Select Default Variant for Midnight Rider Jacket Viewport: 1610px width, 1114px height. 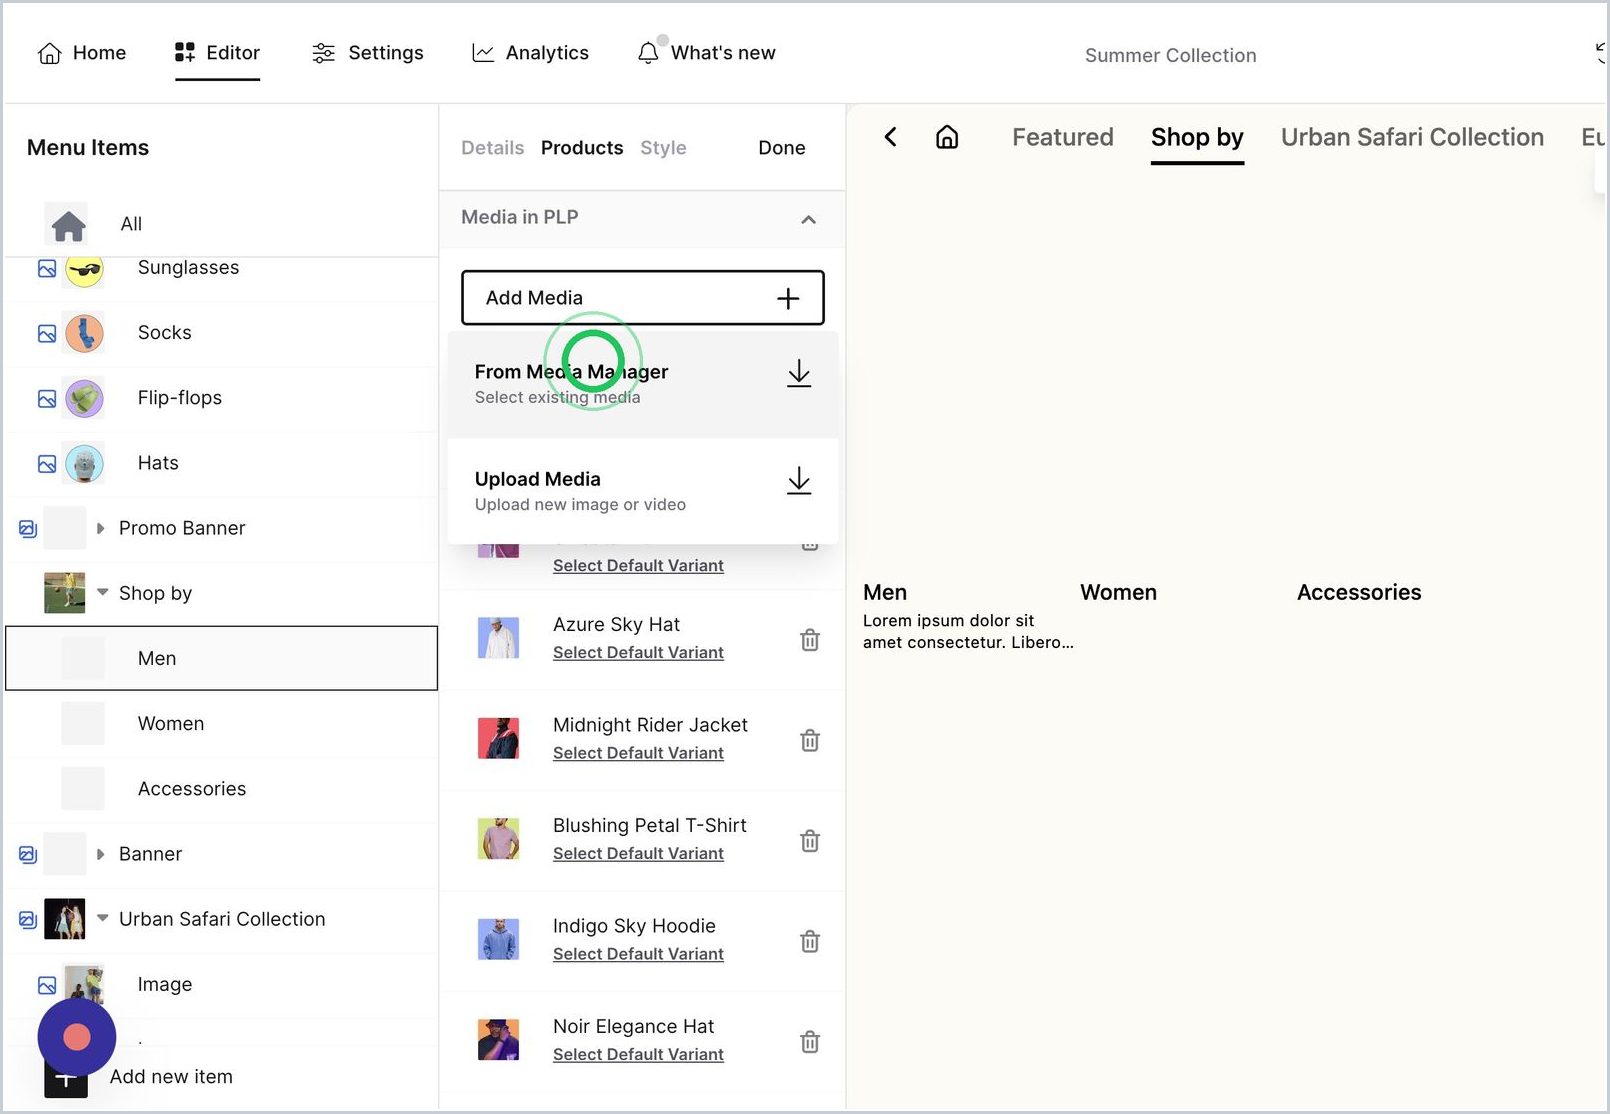tap(638, 754)
